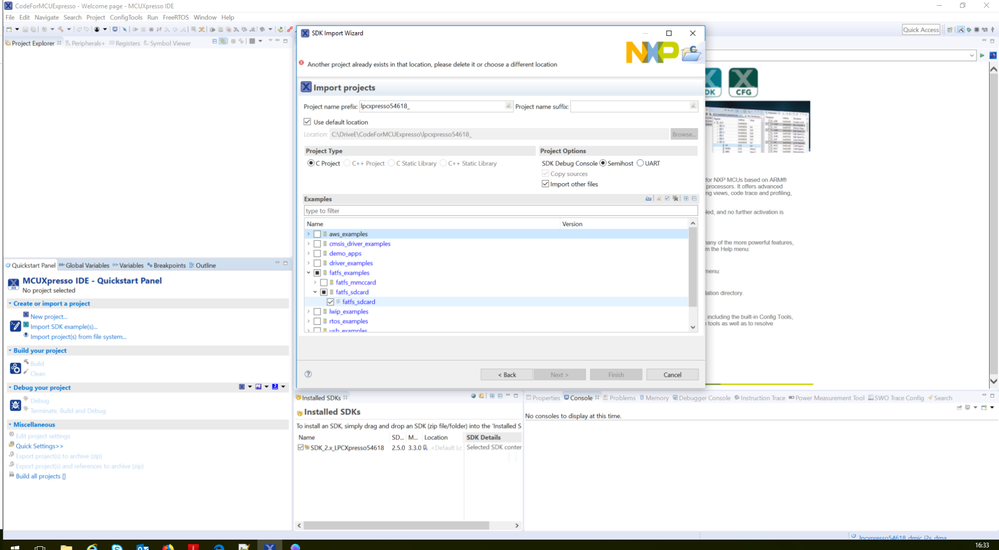The height and width of the screenshot is (550, 999).
Task: Switch to the Breakpoints tab
Action: coord(166,265)
